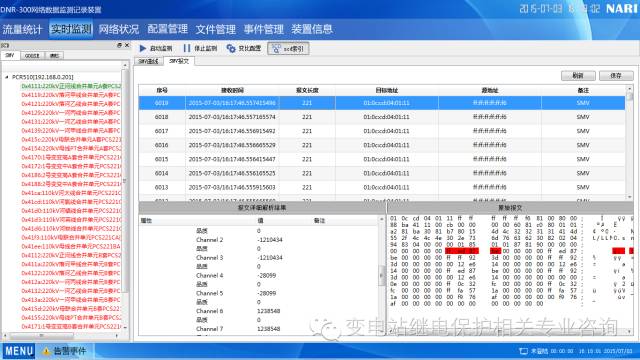Sort by the 序号 column header
Image resolution: width=640 pixels, height=360 pixels.
coord(162,90)
